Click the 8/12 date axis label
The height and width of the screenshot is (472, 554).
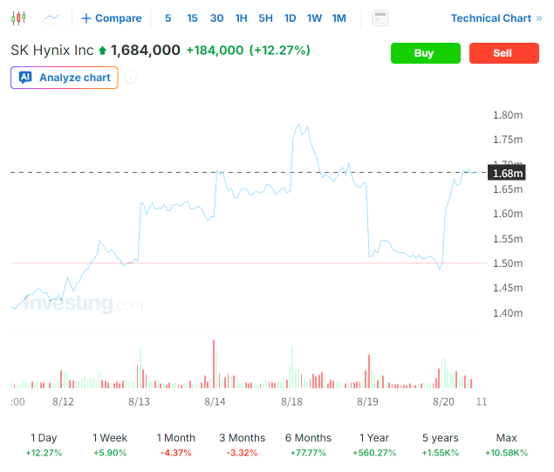(63, 402)
